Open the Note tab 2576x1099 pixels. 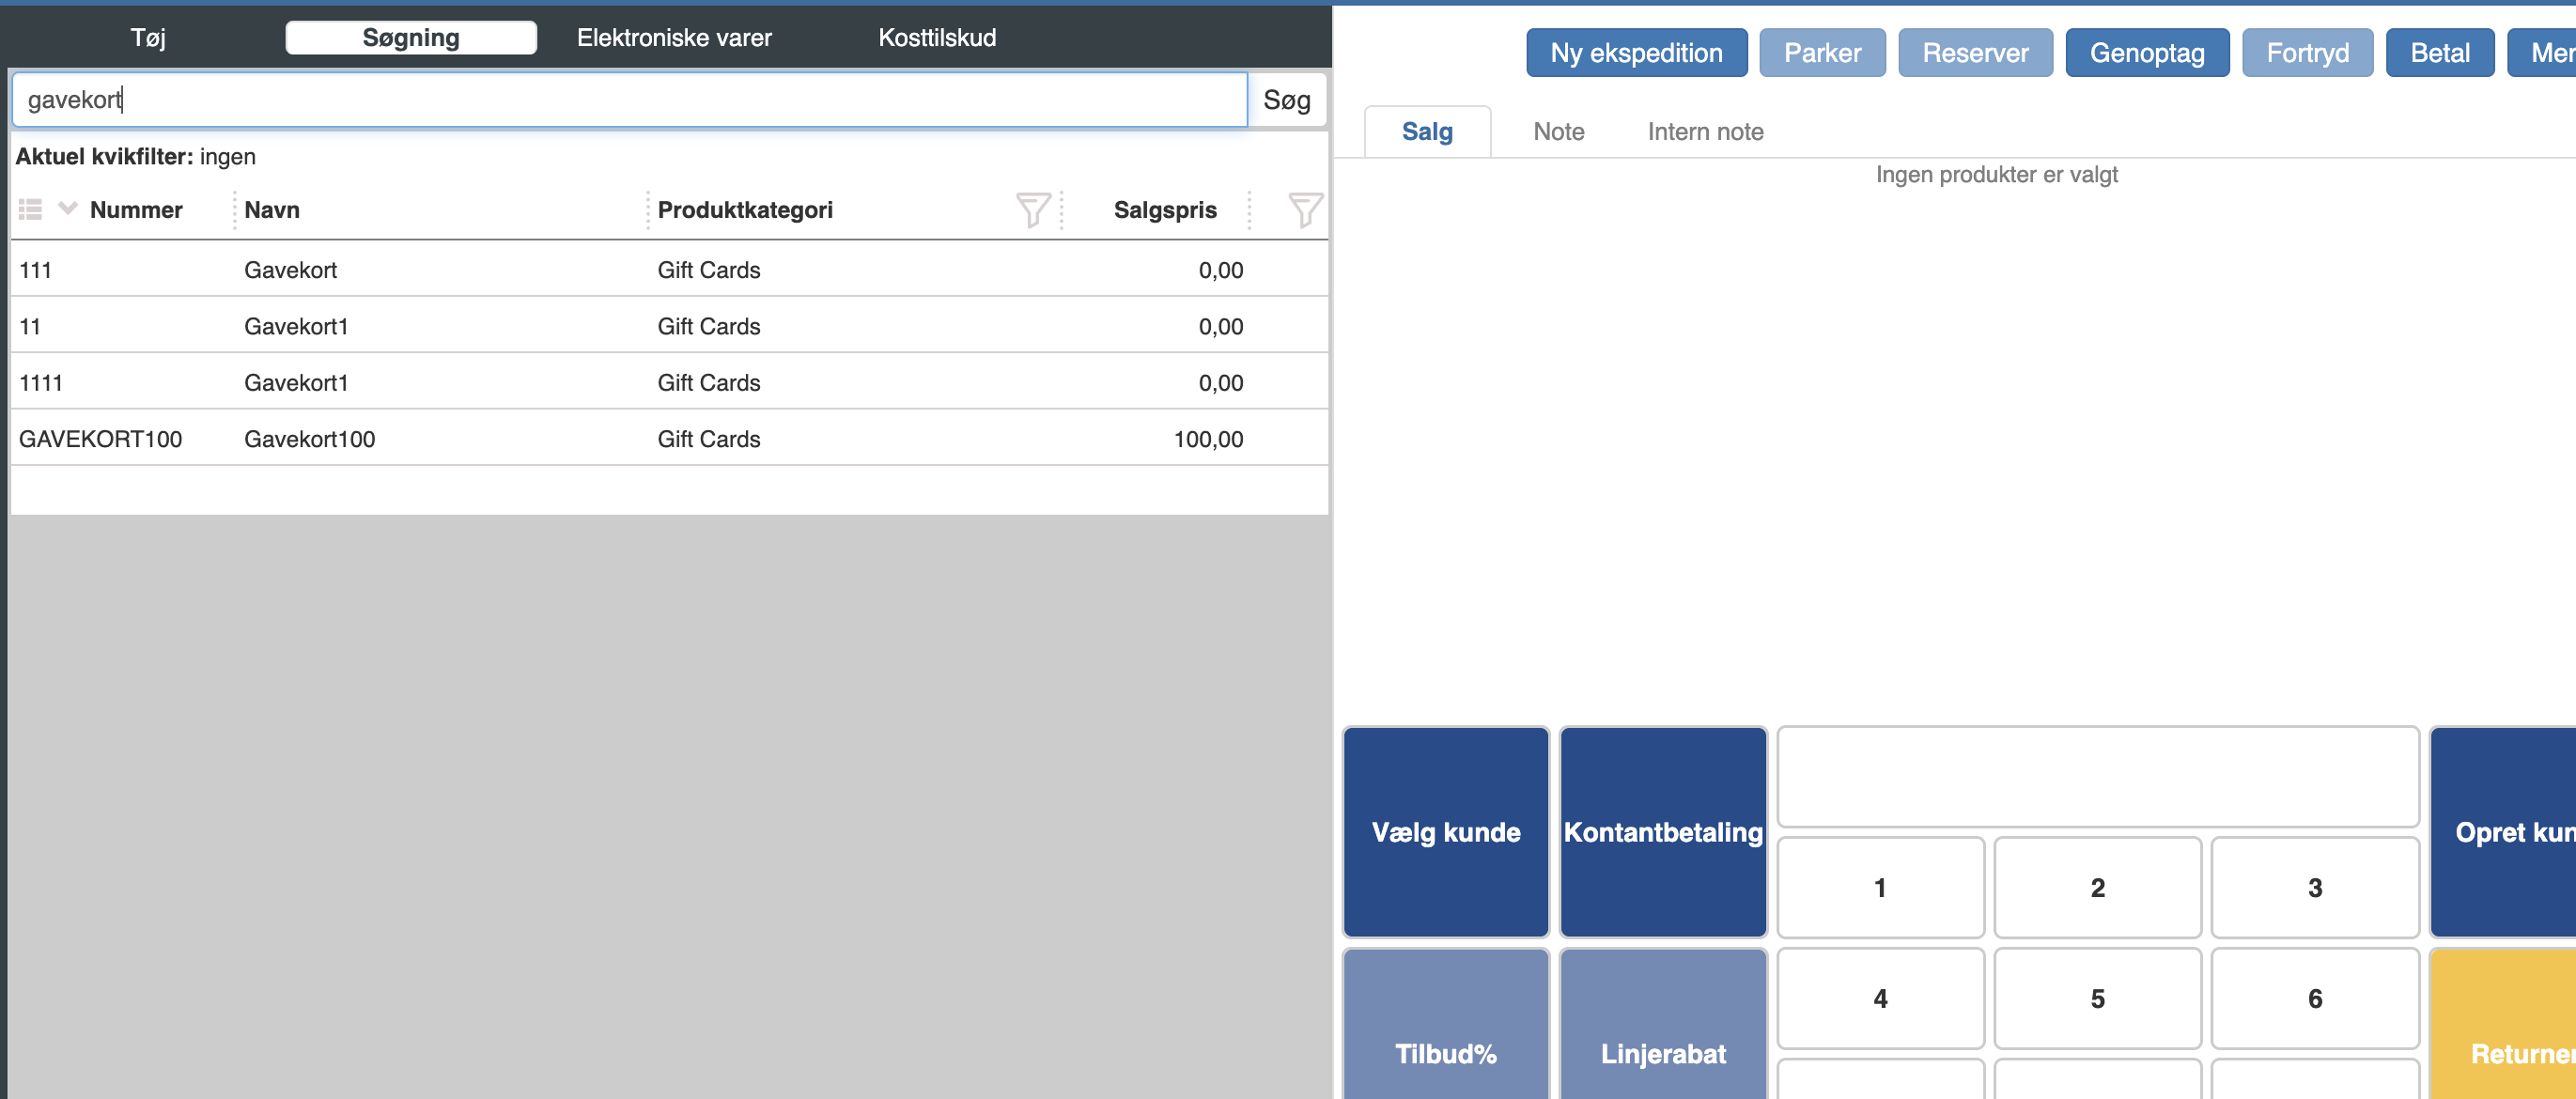point(1558,132)
